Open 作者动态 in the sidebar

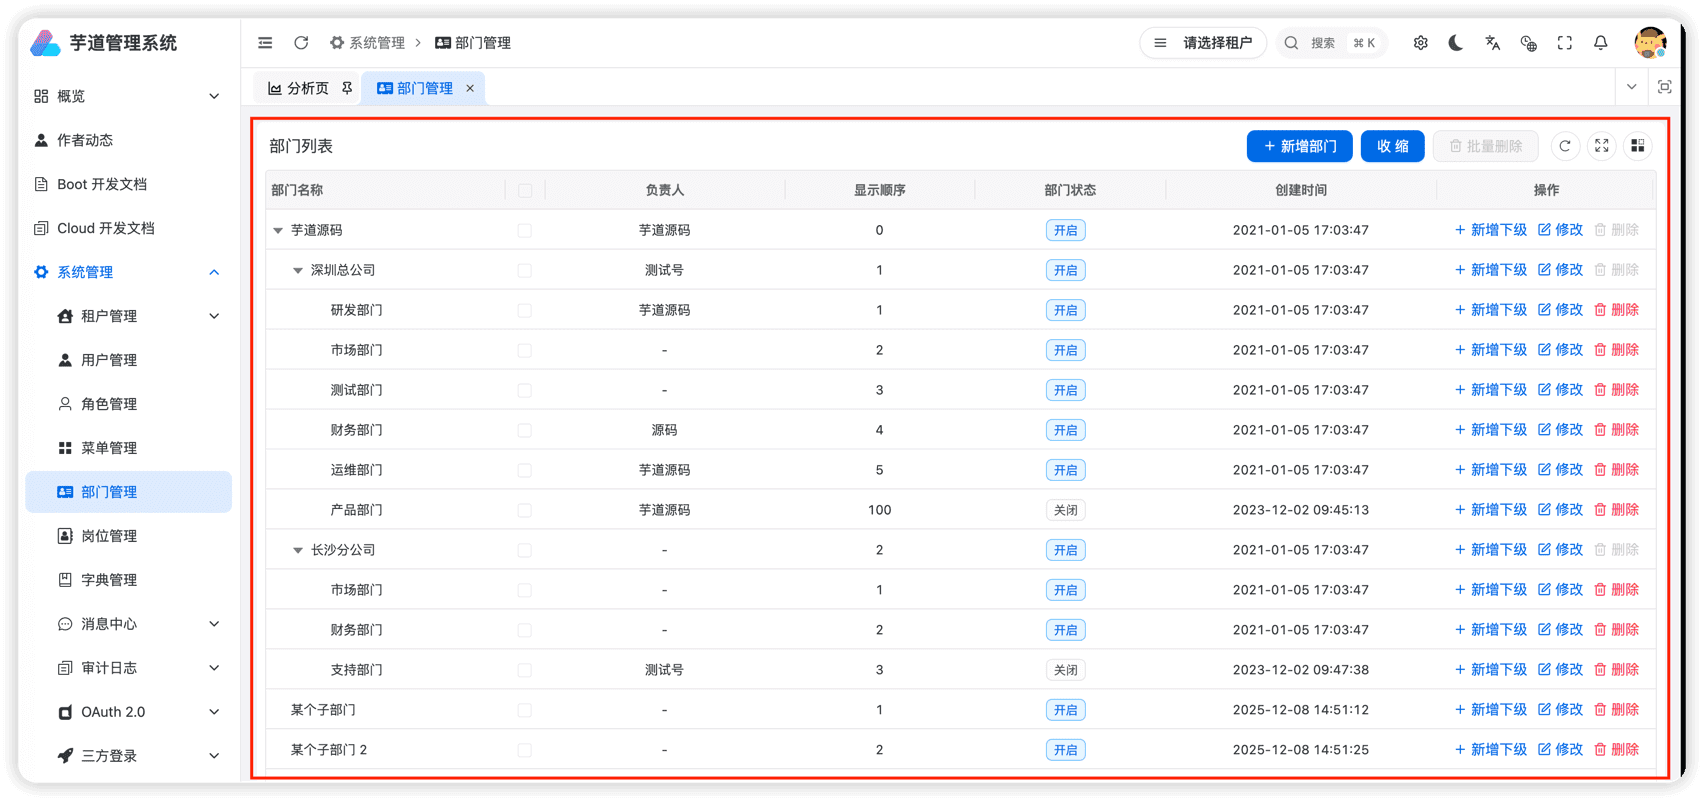pyautogui.click(x=128, y=140)
